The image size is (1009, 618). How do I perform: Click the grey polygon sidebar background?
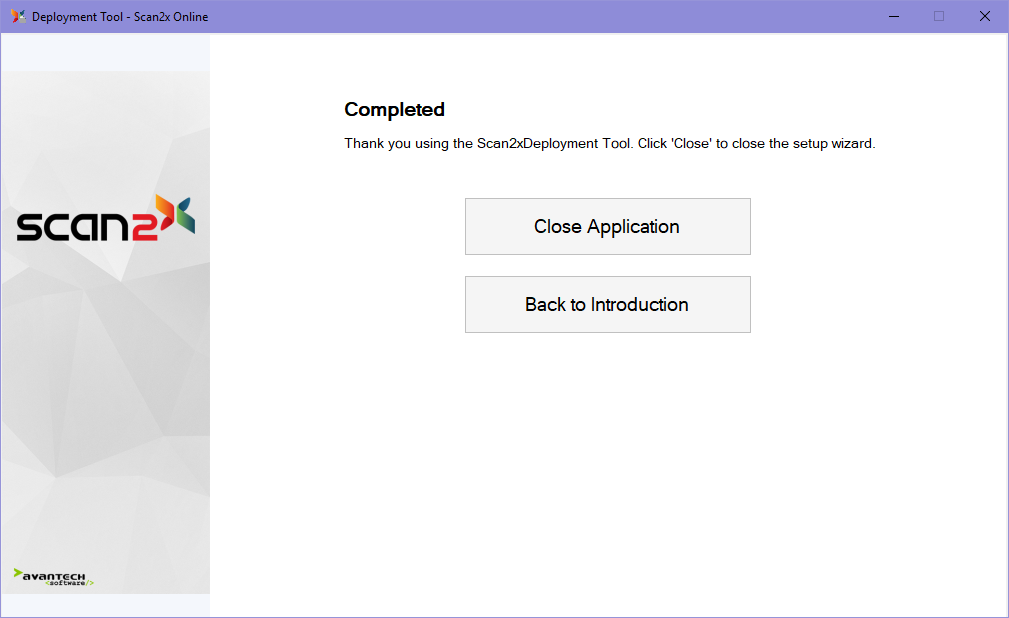pos(105,400)
